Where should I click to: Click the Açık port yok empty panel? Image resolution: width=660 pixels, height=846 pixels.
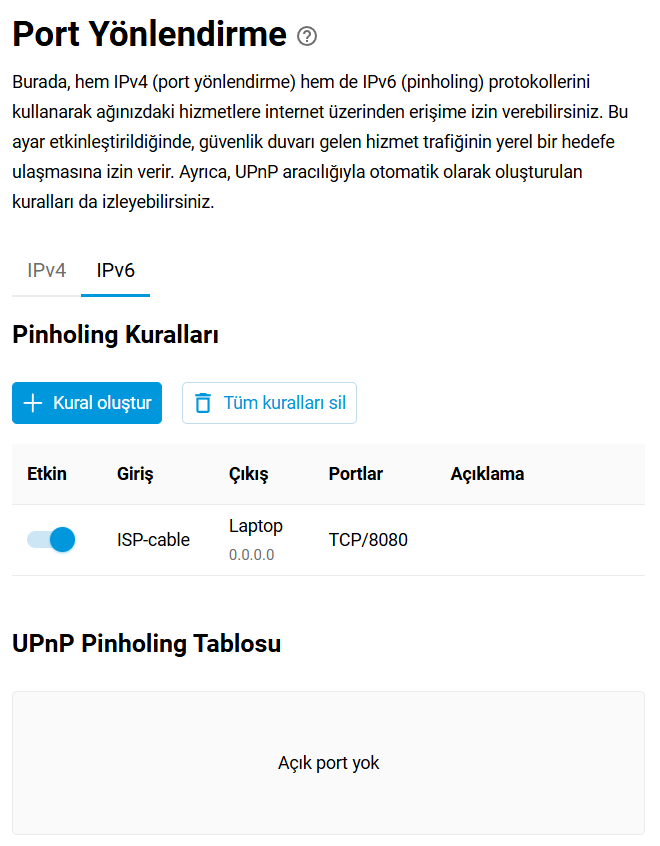tap(328, 763)
